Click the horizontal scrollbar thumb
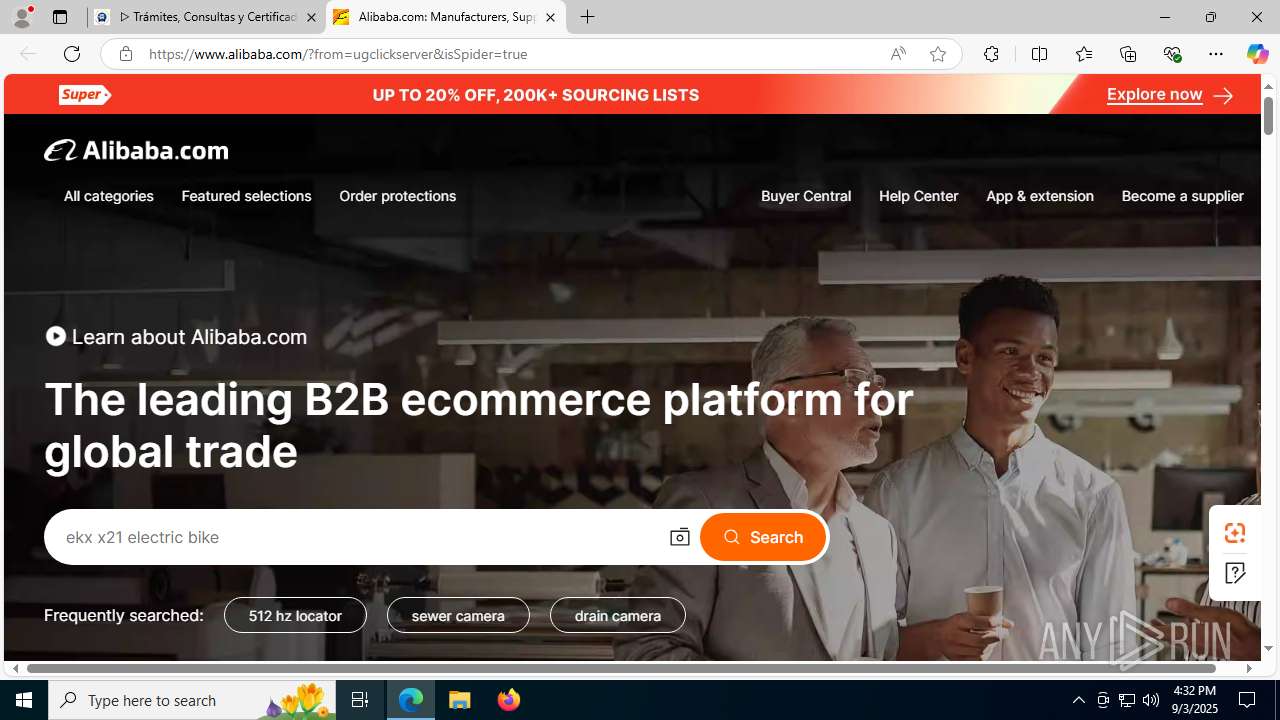This screenshot has height=720, width=1280. tap(621, 668)
